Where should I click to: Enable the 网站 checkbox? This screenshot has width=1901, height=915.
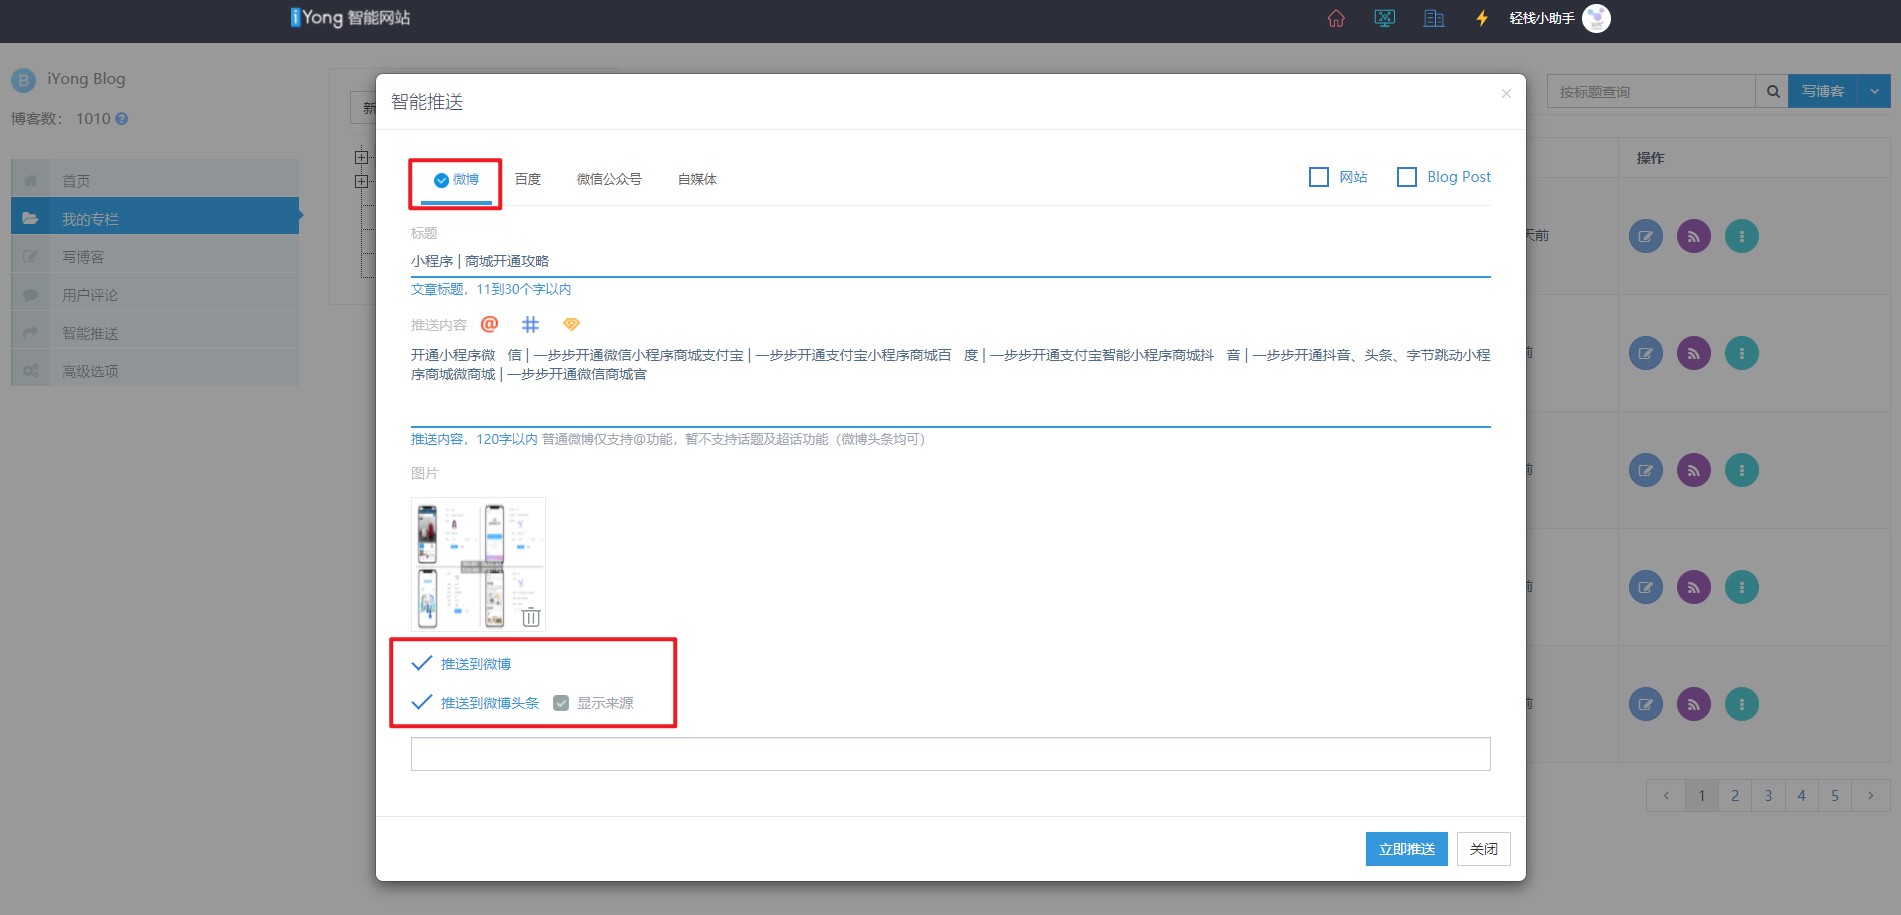[x=1319, y=177]
